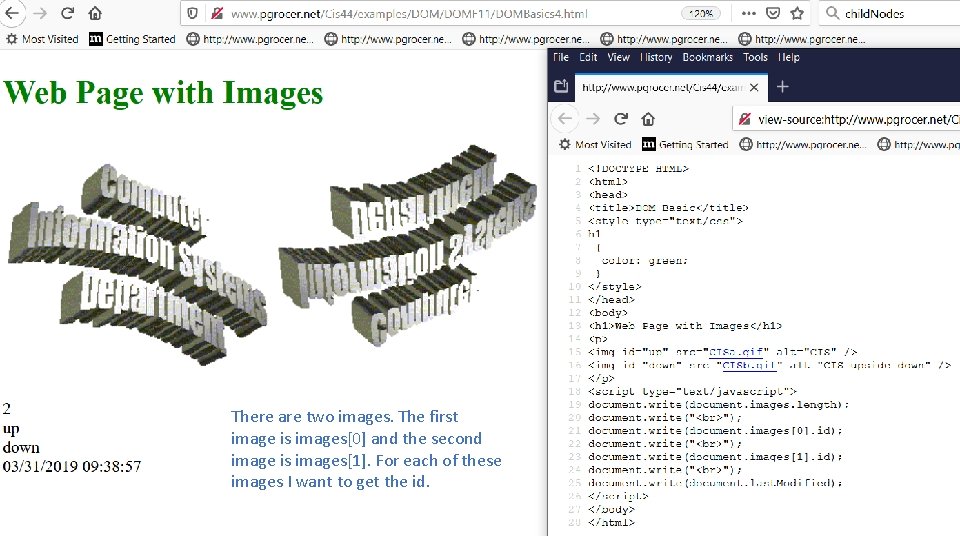Open first pgrocer bookmark in main bookmarks bar

pos(250,39)
